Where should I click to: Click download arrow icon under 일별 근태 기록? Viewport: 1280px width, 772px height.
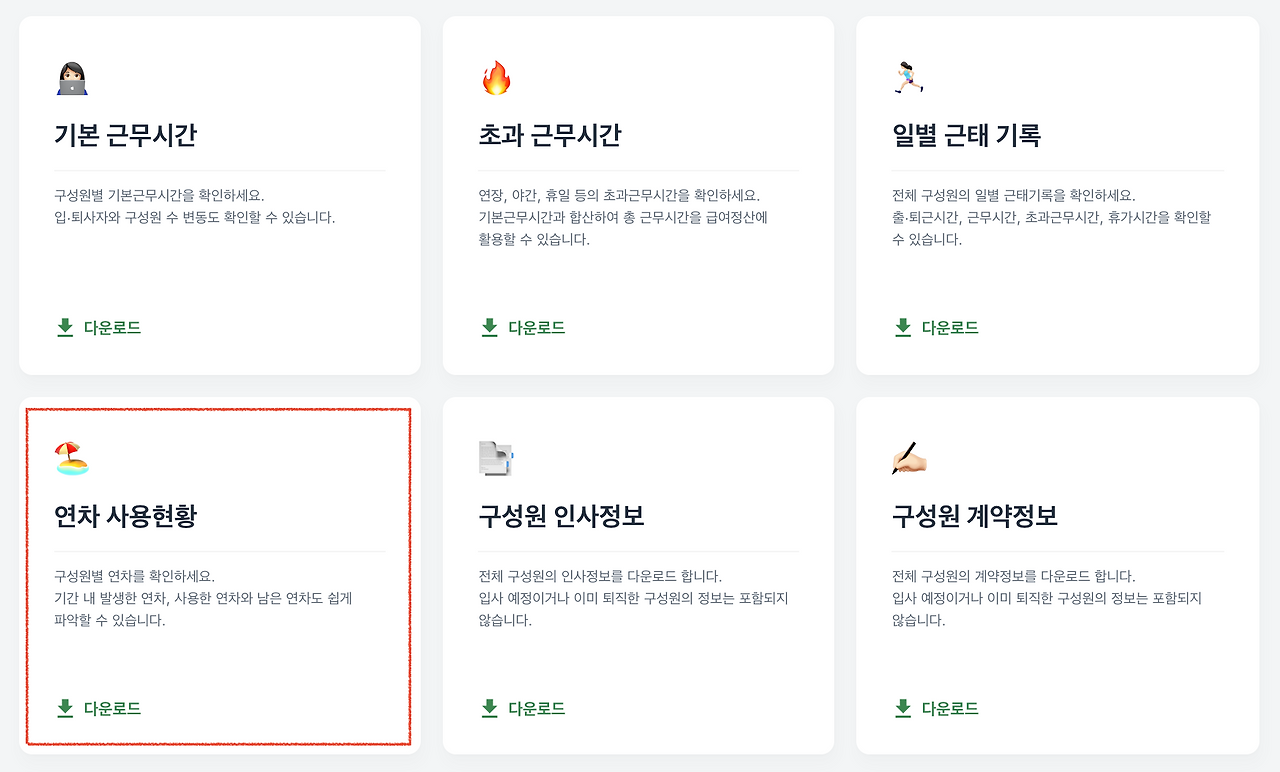coord(902,327)
